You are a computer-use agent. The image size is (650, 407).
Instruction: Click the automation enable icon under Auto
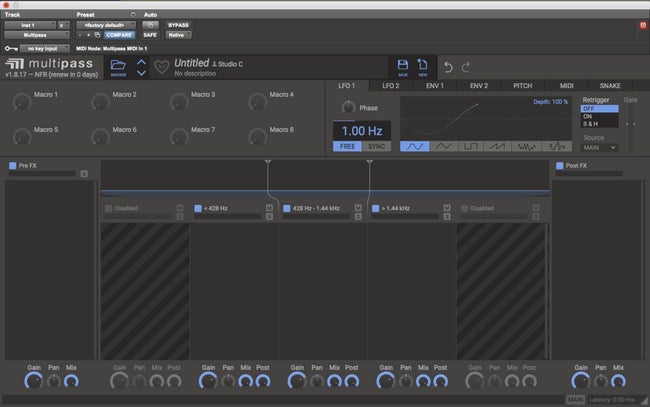(150, 25)
